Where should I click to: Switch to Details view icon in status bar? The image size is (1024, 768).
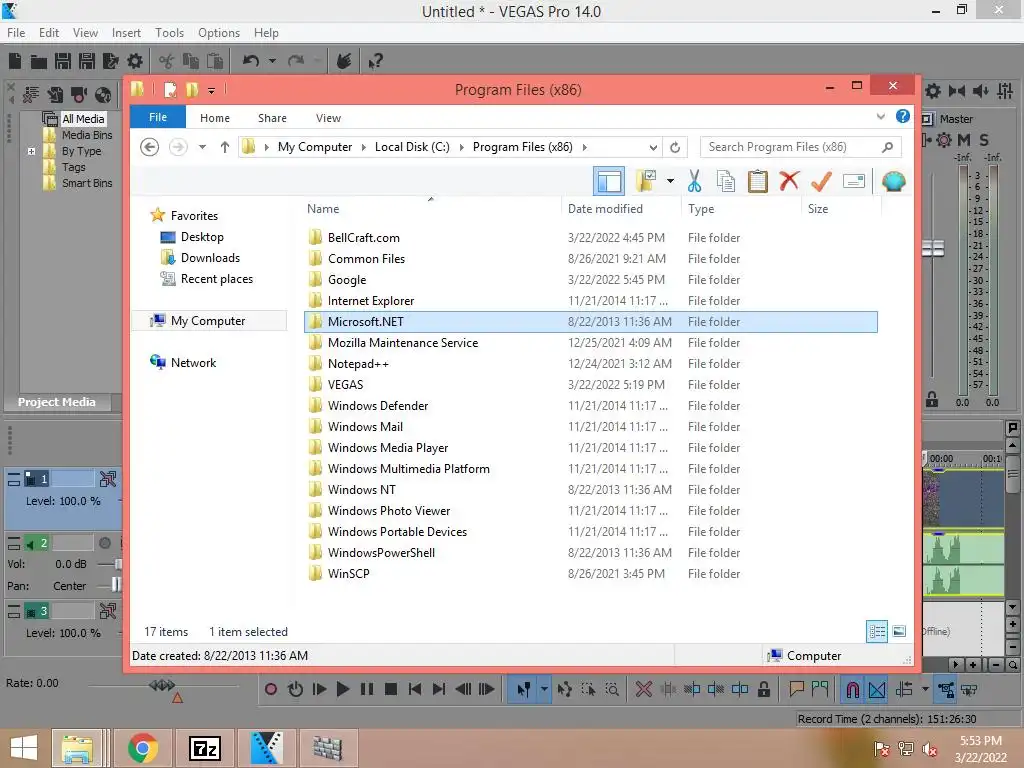click(x=877, y=632)
